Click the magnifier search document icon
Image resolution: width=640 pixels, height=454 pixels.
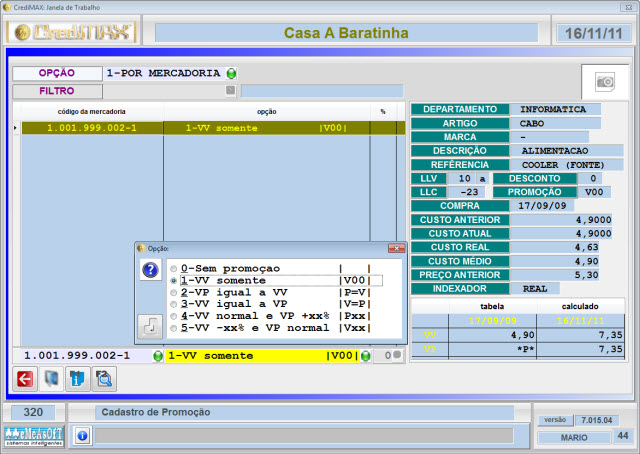click(x=104, y=378)
